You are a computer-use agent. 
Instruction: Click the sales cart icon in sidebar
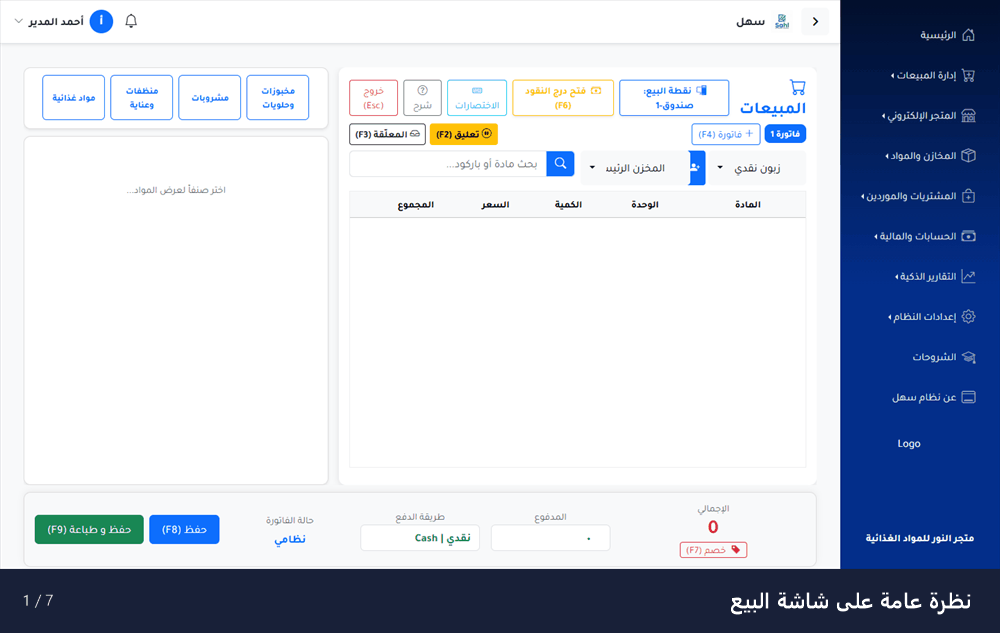[x=968, y=75]
